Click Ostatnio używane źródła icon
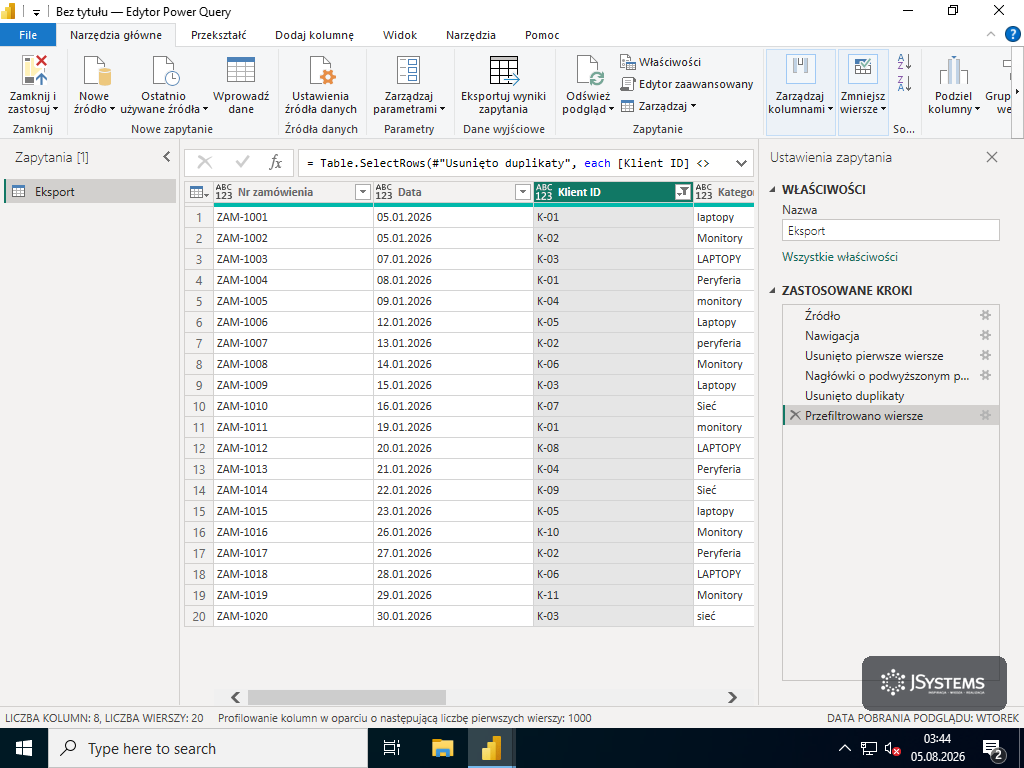 pyautogui.click(x=165, y=71)
